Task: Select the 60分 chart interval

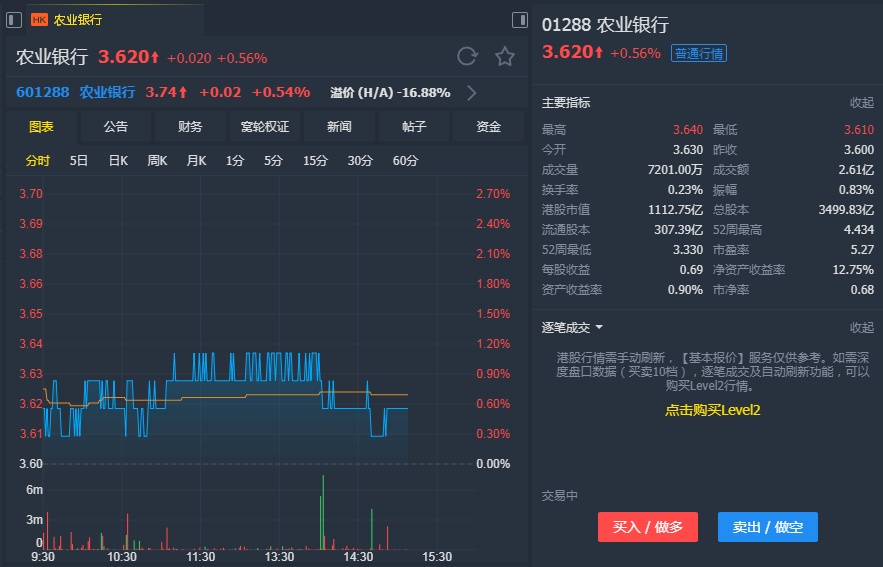Action: point(405,161)
